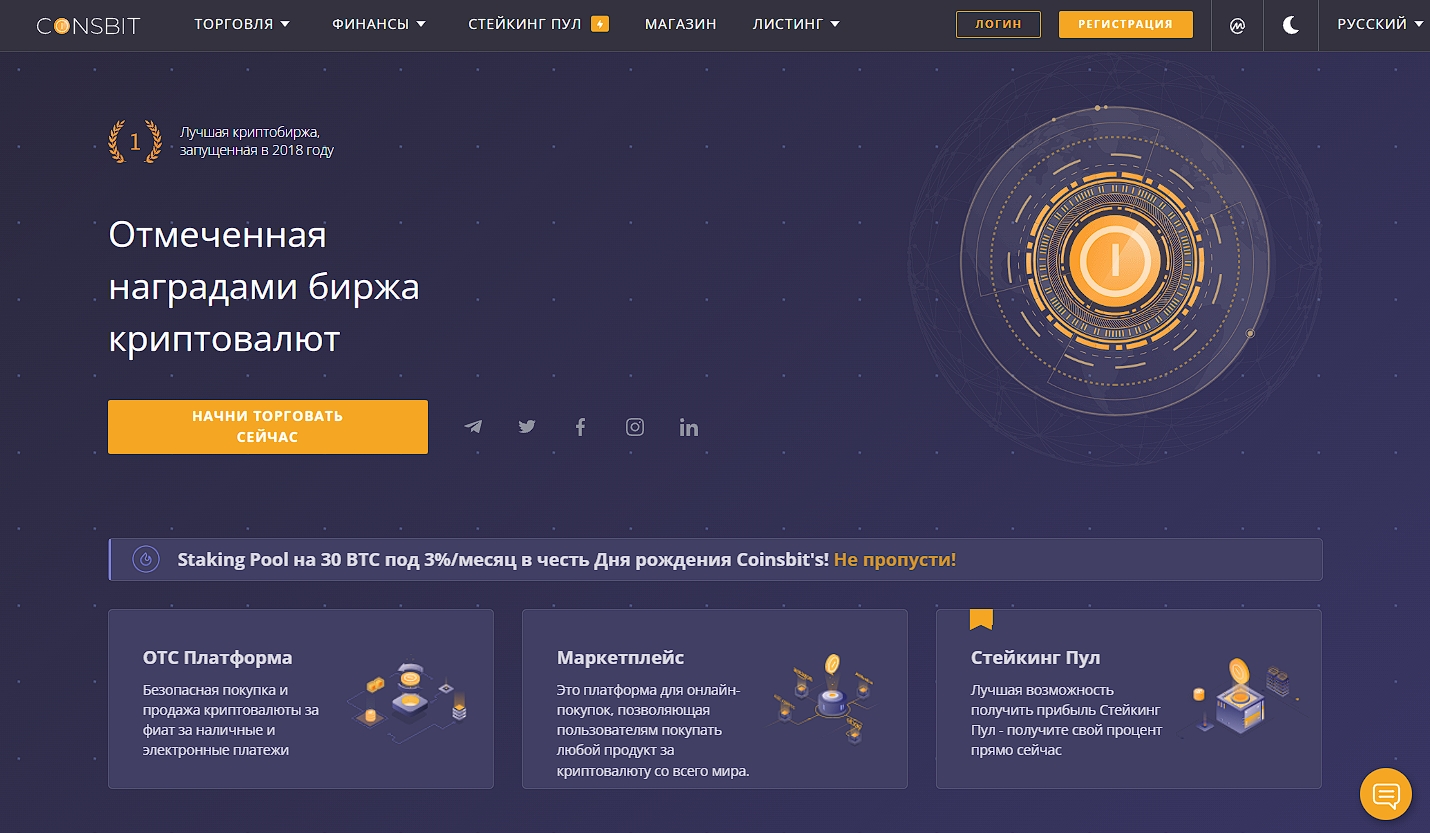Follow the Не пропусти! link

[x=895, y=559]
